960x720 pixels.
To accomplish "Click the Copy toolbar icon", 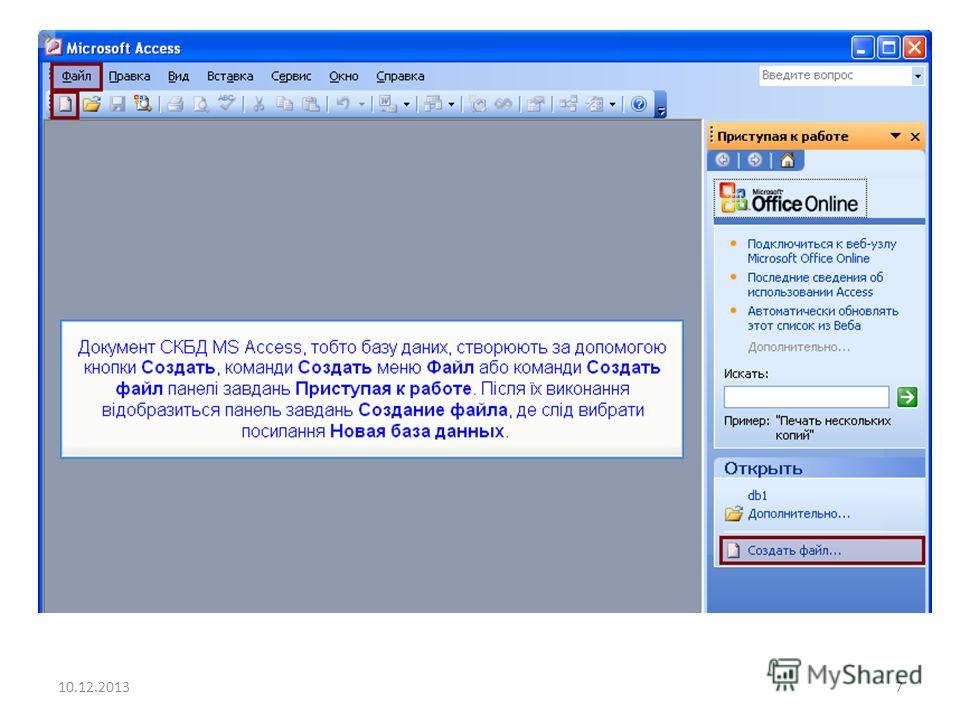I will click(x=285, y=105).
